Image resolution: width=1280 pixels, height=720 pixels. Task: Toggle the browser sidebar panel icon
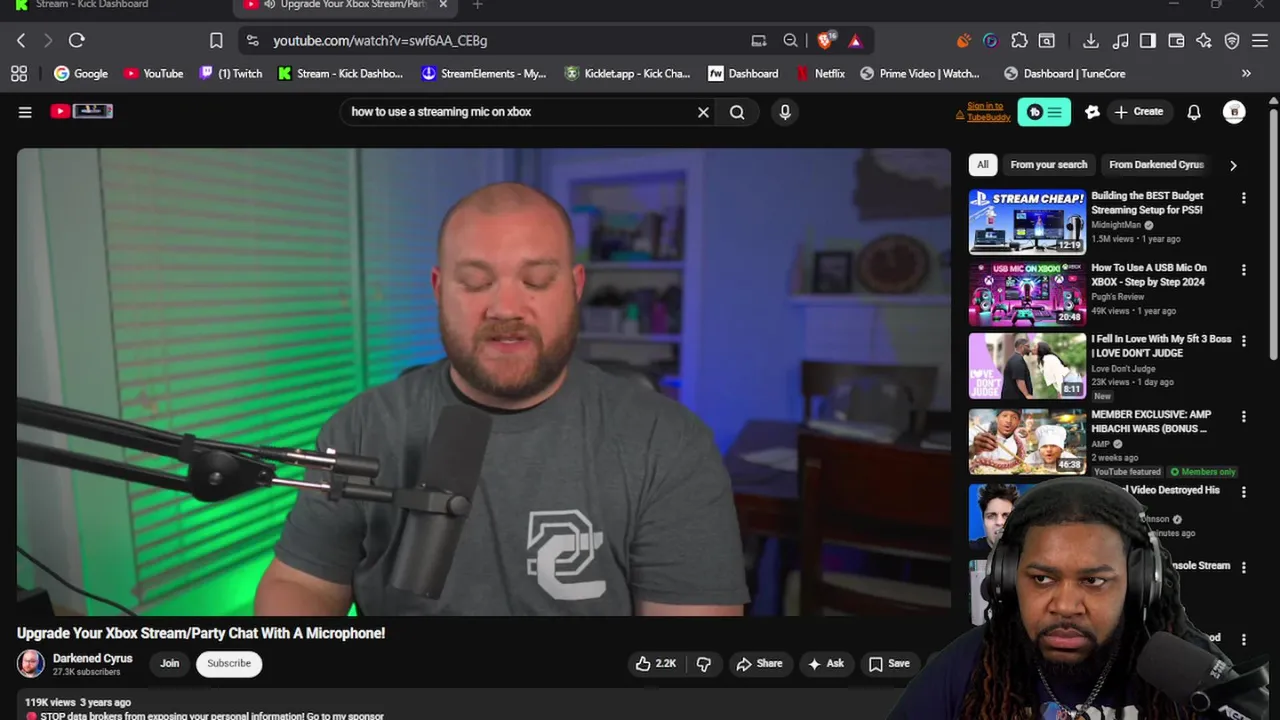1148,40
